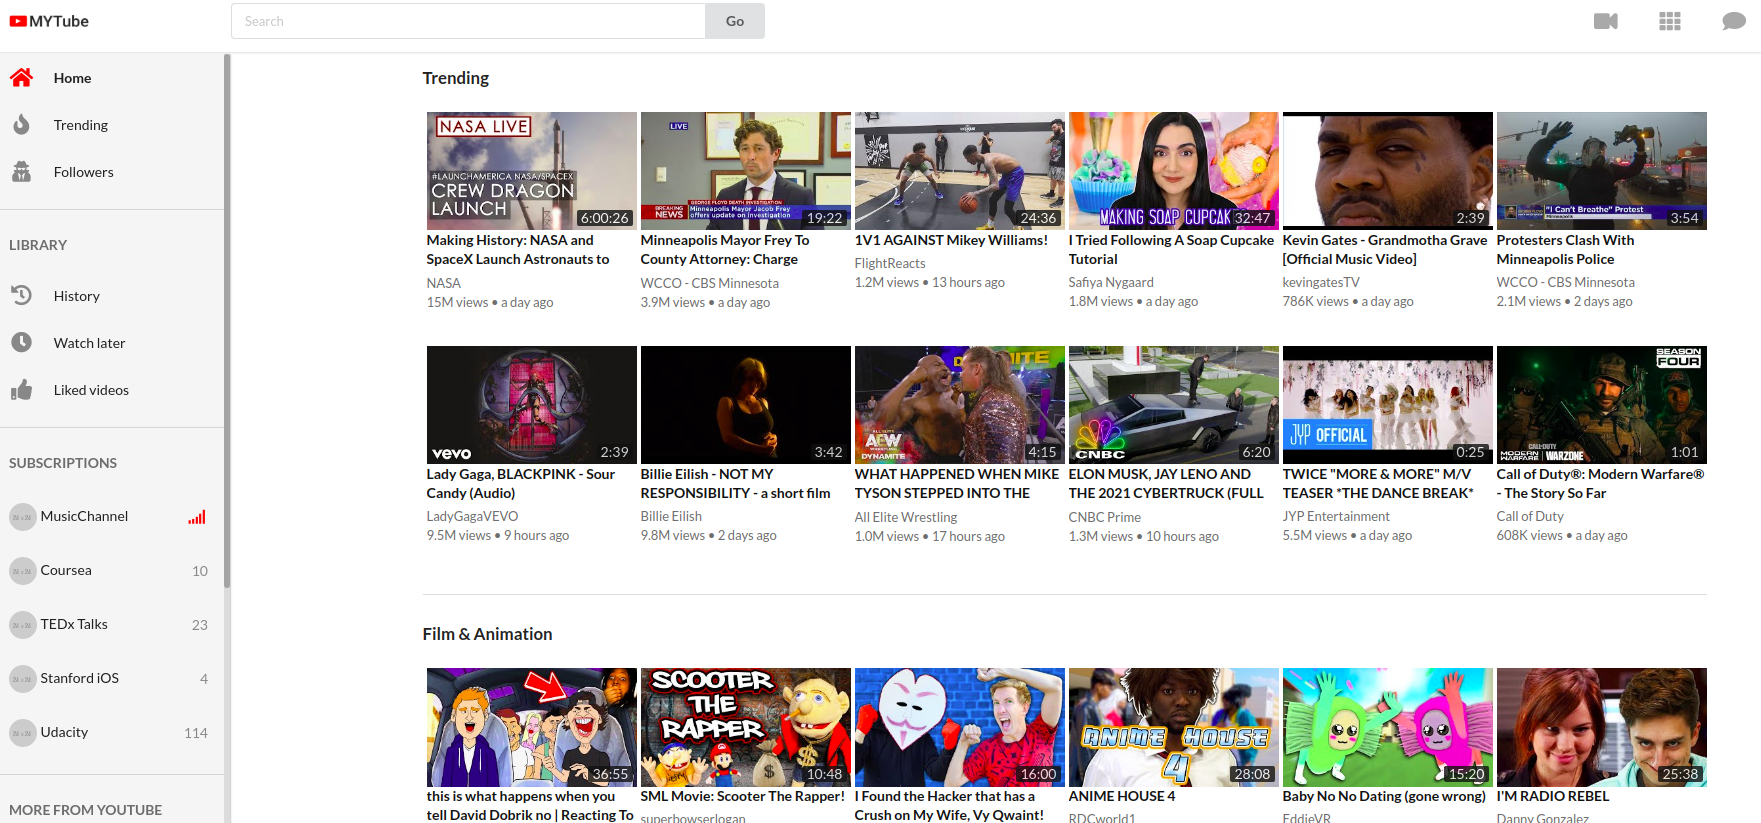Click the Udacity channel avatar
This screenshot has height=823, width=1761.
(x=22, y=732)
